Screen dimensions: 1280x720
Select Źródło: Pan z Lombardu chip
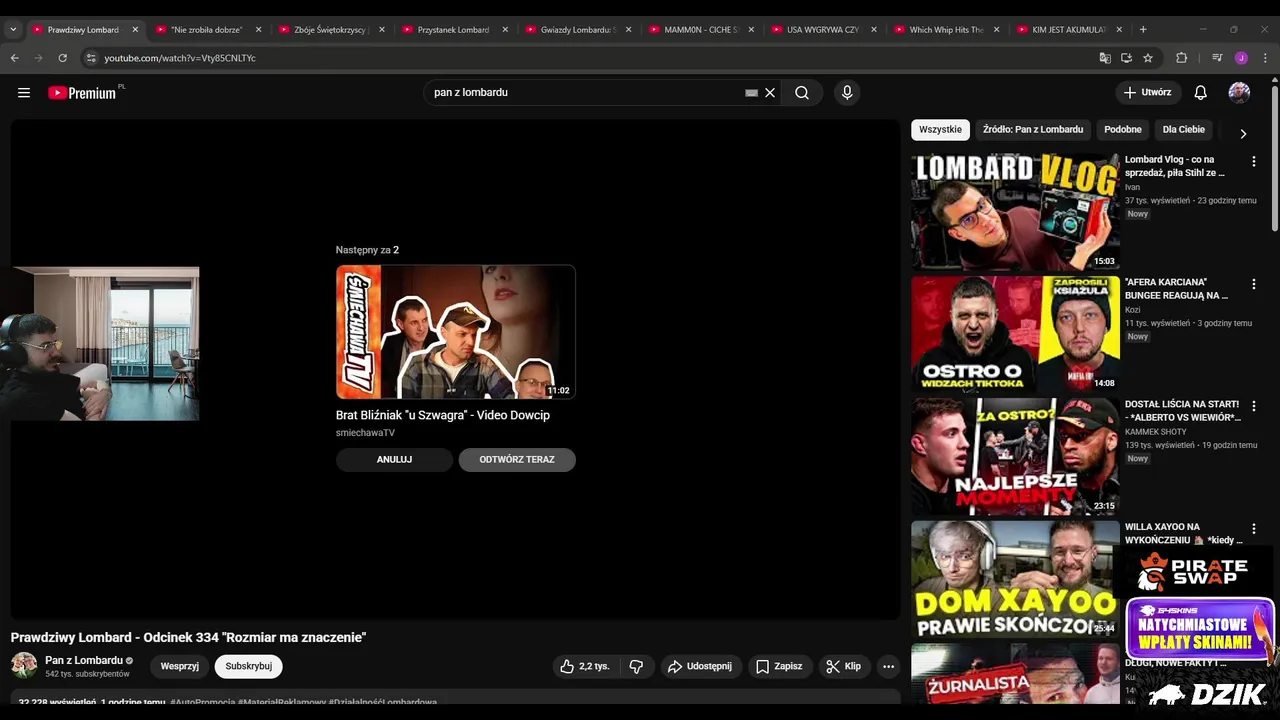pyautogui.click(x=1032, y=130)
